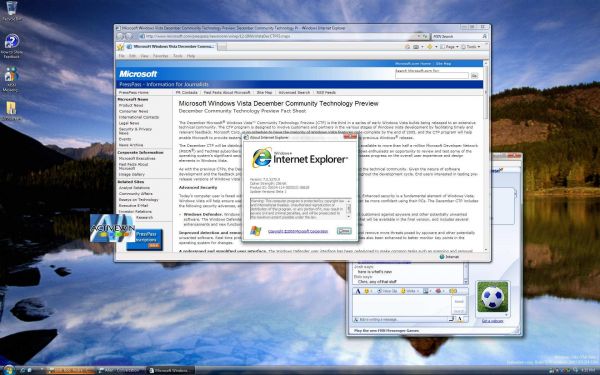This screenshot has width=600, height=375.
Task: Expand the address bar history dropdown
Action: pyautogui.click(x=419, y=36)
